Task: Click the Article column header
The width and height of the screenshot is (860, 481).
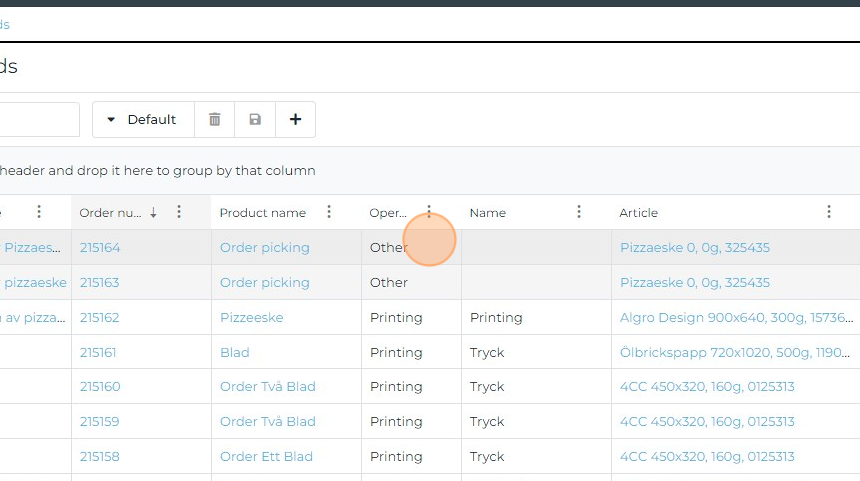Action: click(639, 213)
